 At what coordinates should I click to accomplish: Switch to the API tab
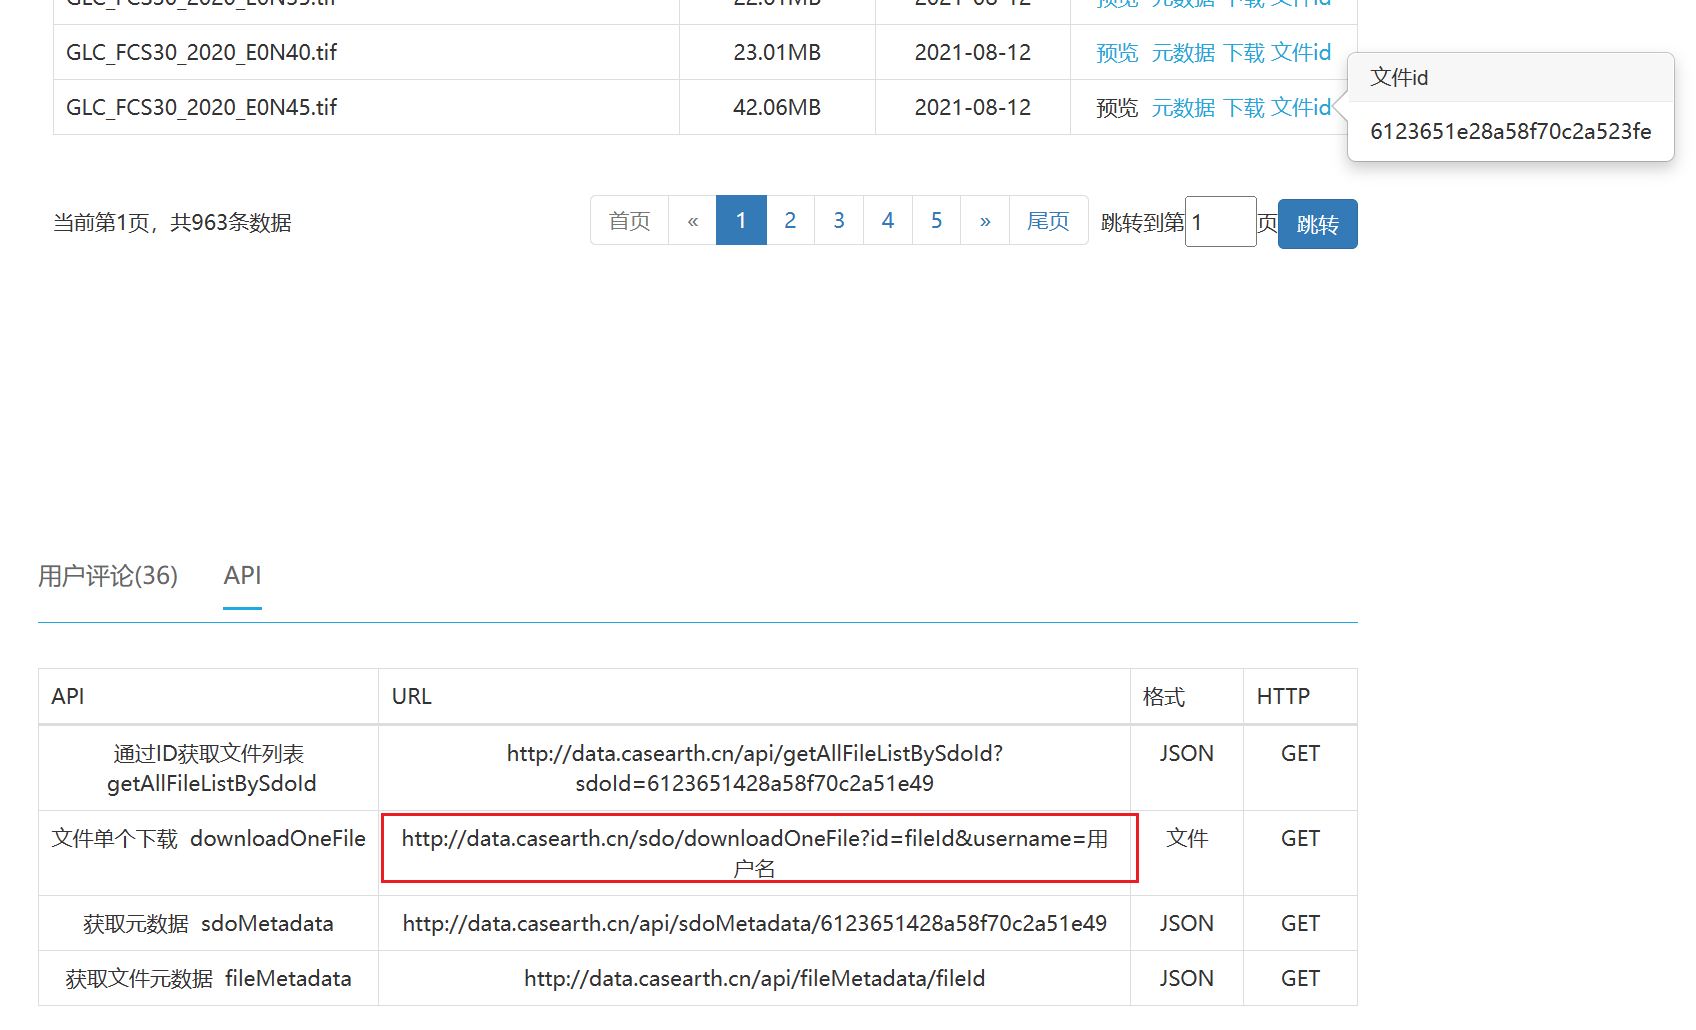[242, 576]
